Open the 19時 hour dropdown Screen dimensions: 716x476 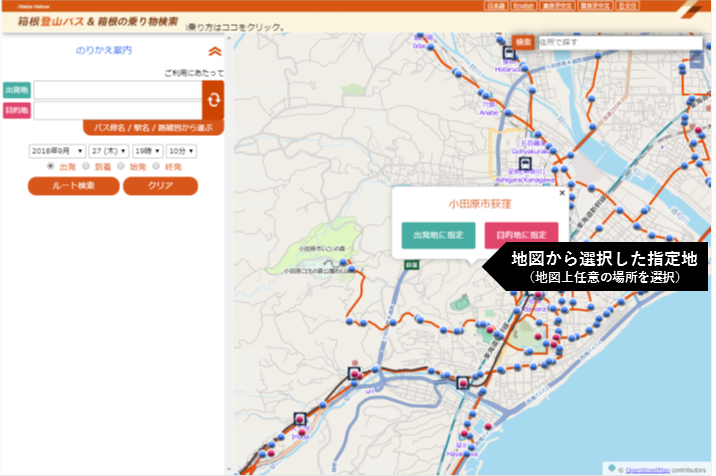pyautogui.click(x=146, y=151)
